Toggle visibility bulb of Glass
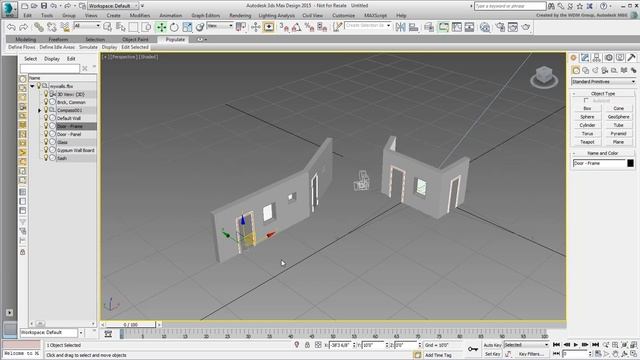This screenshot has width=640, height=360. pos(46,142)
